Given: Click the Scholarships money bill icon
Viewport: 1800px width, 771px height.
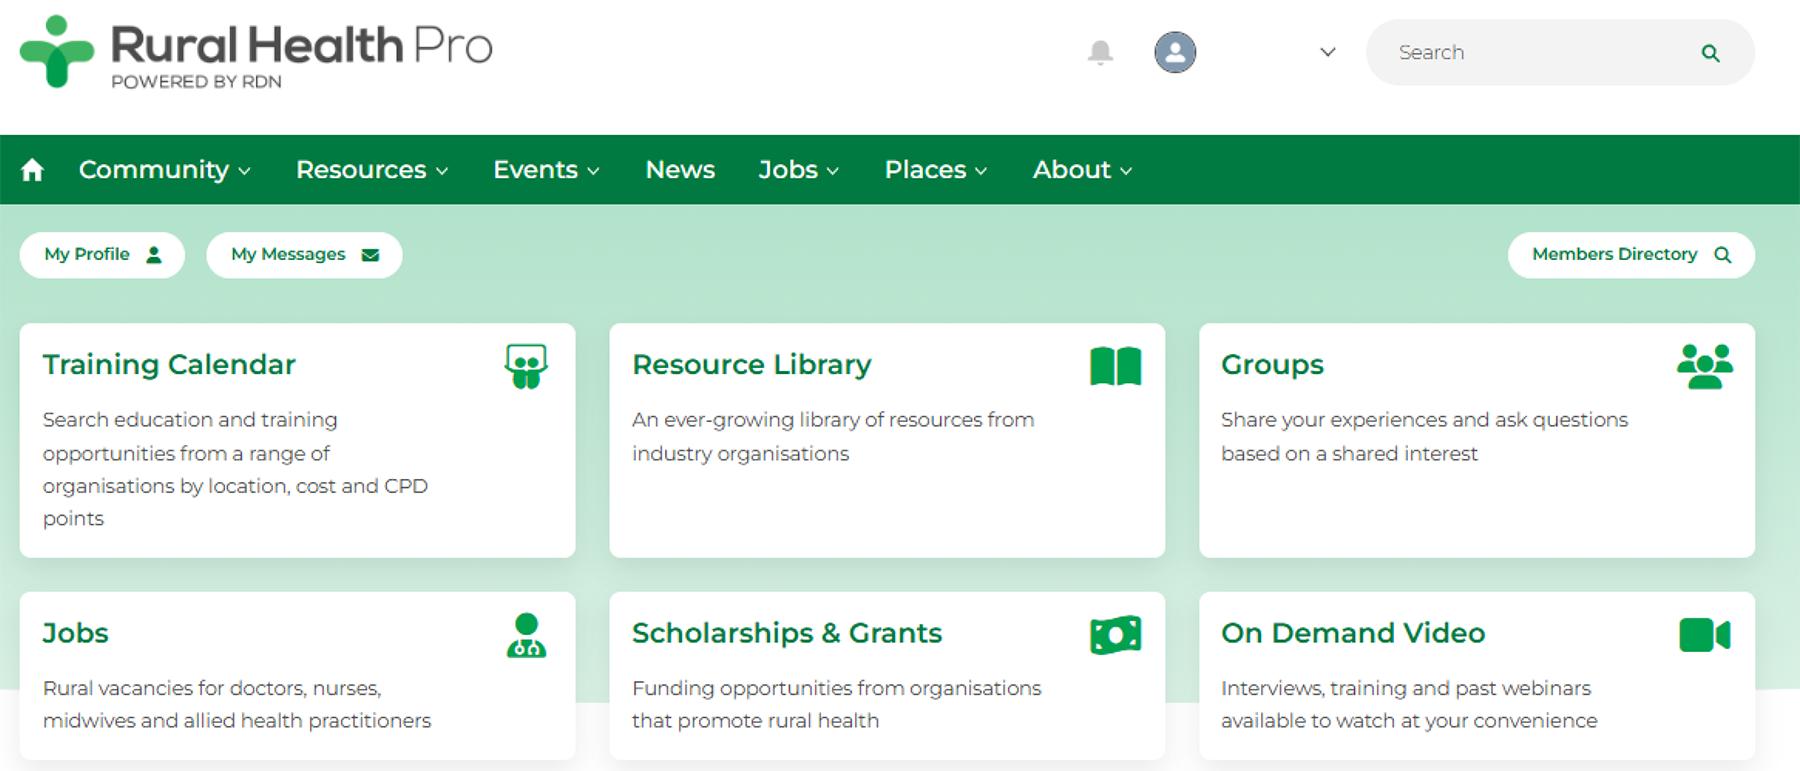Looking at the screenshot, I should click(1116, 635).
